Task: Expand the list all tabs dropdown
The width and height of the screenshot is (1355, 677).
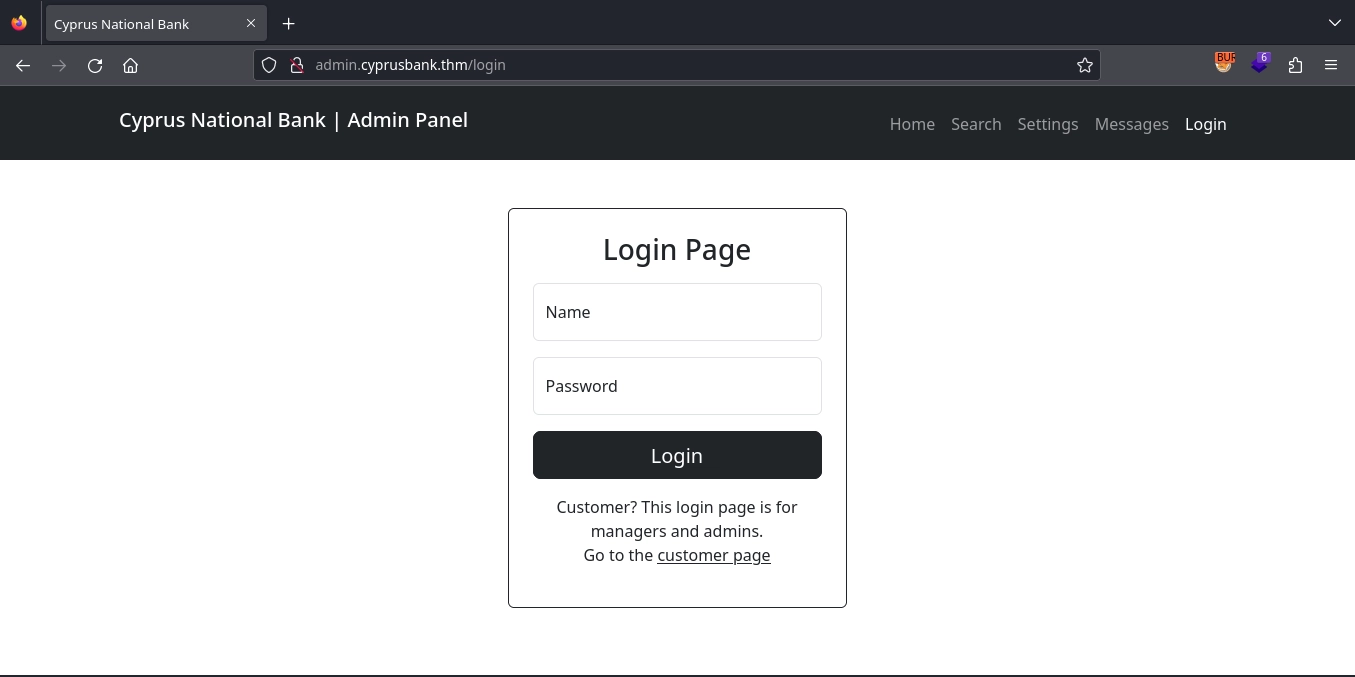Action: 1334,23
